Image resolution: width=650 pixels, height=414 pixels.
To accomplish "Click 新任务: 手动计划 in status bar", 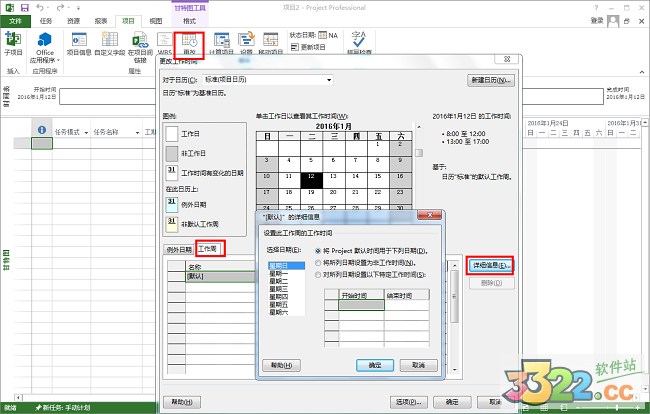I will click(x=63, y=408).
